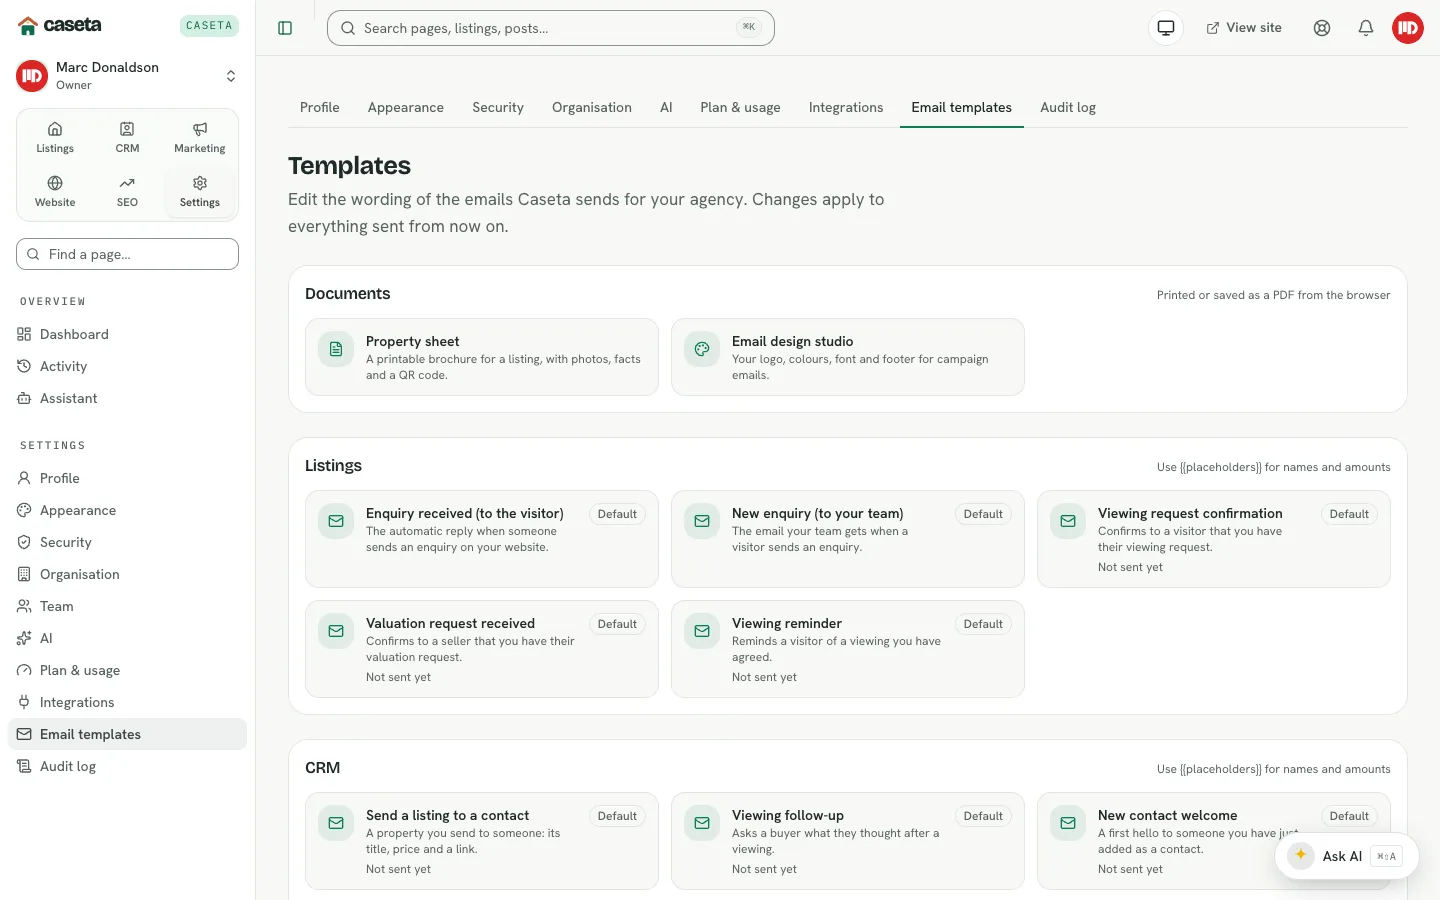The width and height of the screenshot is (1440, 900).
Task: Open the New contact welcome template
Action: coord(1214,841)
